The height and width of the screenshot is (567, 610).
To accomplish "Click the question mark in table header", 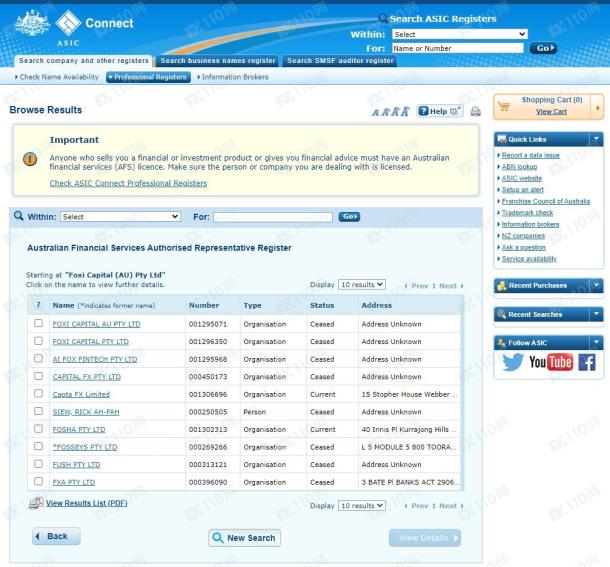I will (x=38, y=305).
